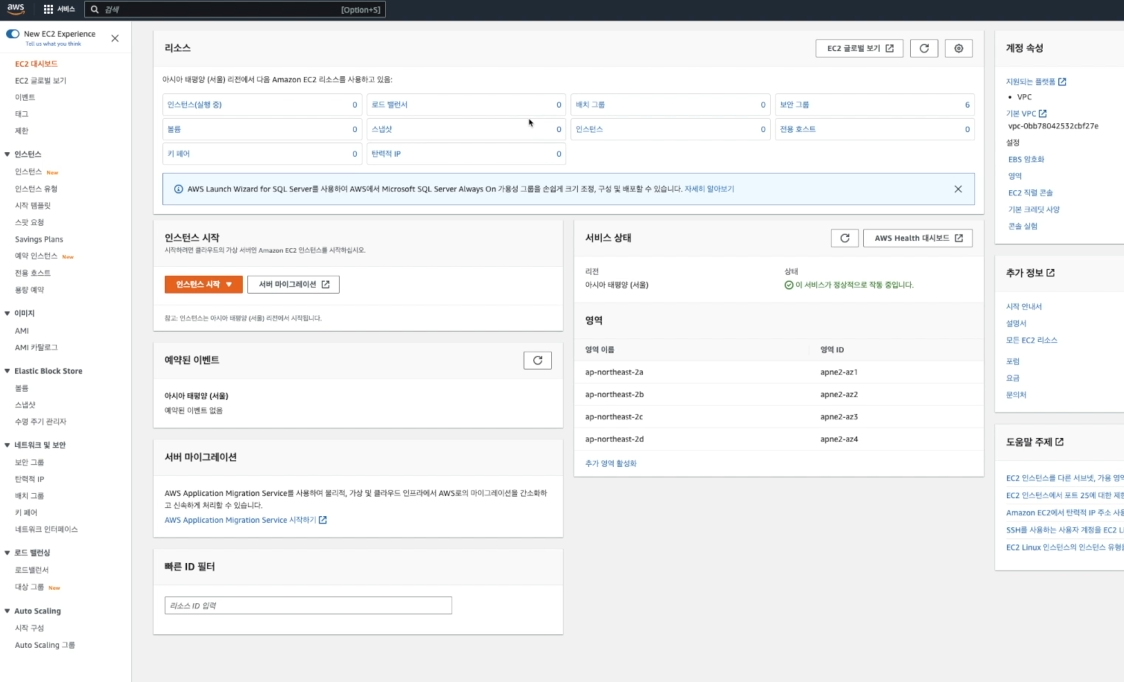Open 자세히 알아보기 link in banner
Screen dimensions: 1124x682
[x=709, y=189]
